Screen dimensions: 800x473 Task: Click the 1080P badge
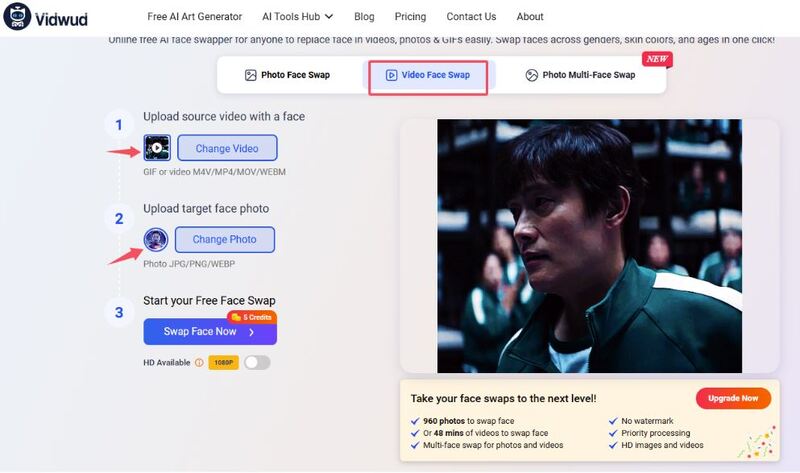click(x=223, y=362)
